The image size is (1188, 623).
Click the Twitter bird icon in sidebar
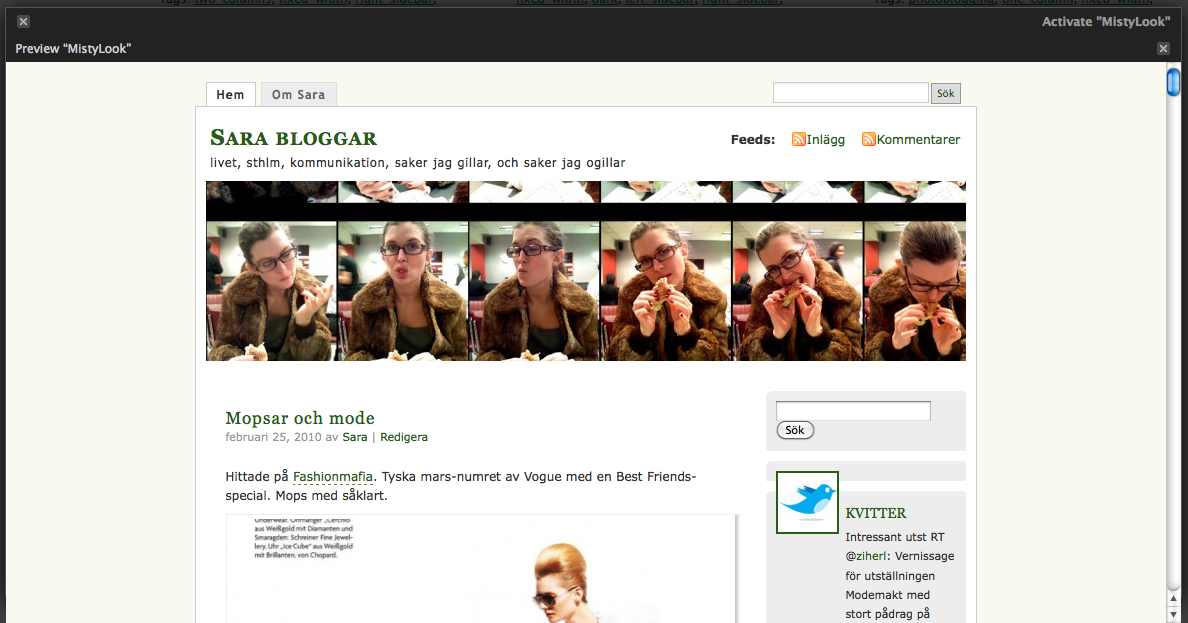[x=807, y=501]
